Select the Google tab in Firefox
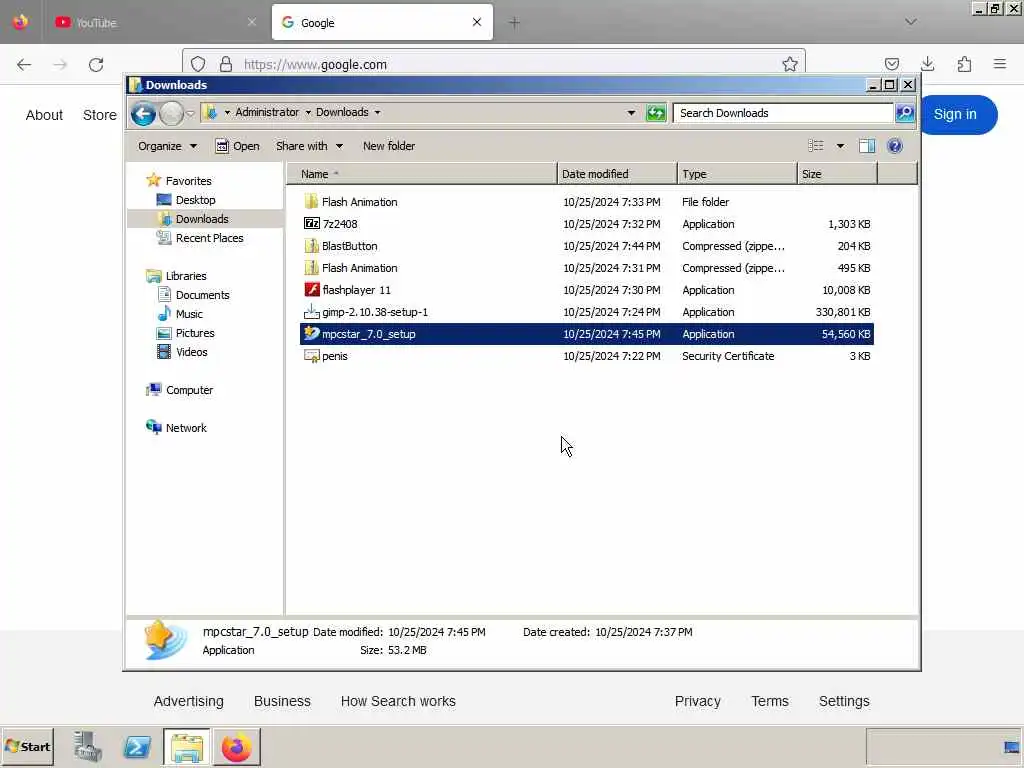 382,22
